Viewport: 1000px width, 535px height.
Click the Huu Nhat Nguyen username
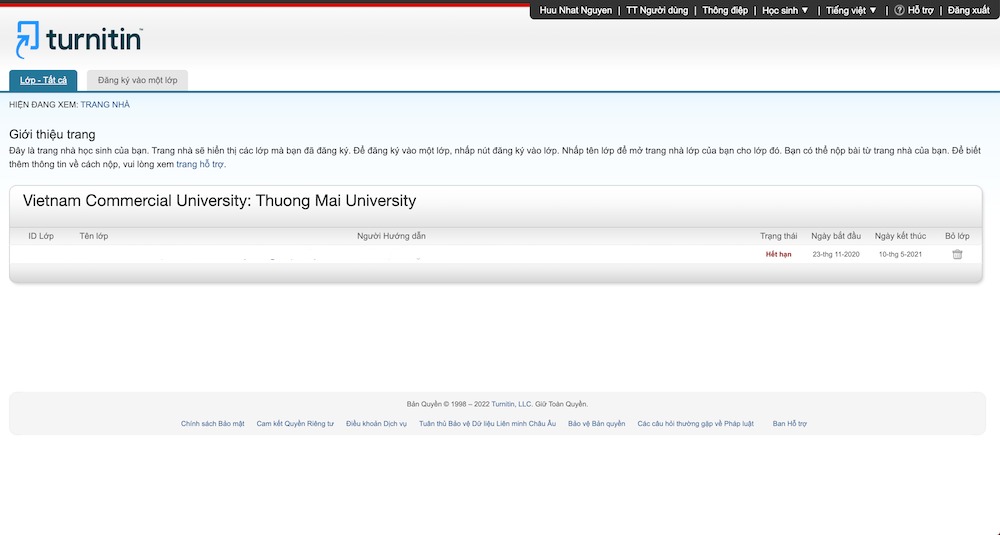coord(575,10)
